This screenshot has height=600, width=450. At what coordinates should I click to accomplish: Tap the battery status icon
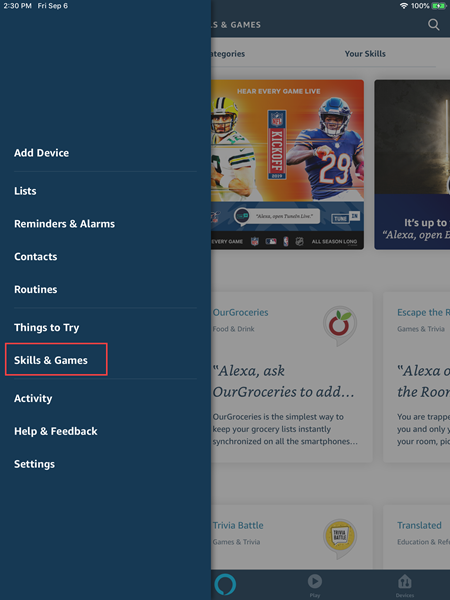pyautogui.click(x=439, y=6)
